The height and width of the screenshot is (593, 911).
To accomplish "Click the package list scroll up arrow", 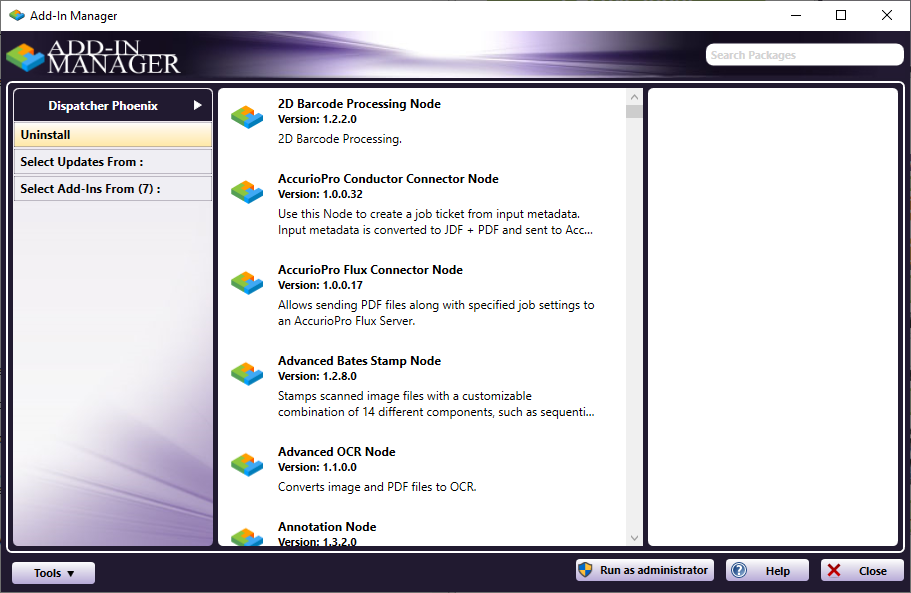I will click(634, 97).
